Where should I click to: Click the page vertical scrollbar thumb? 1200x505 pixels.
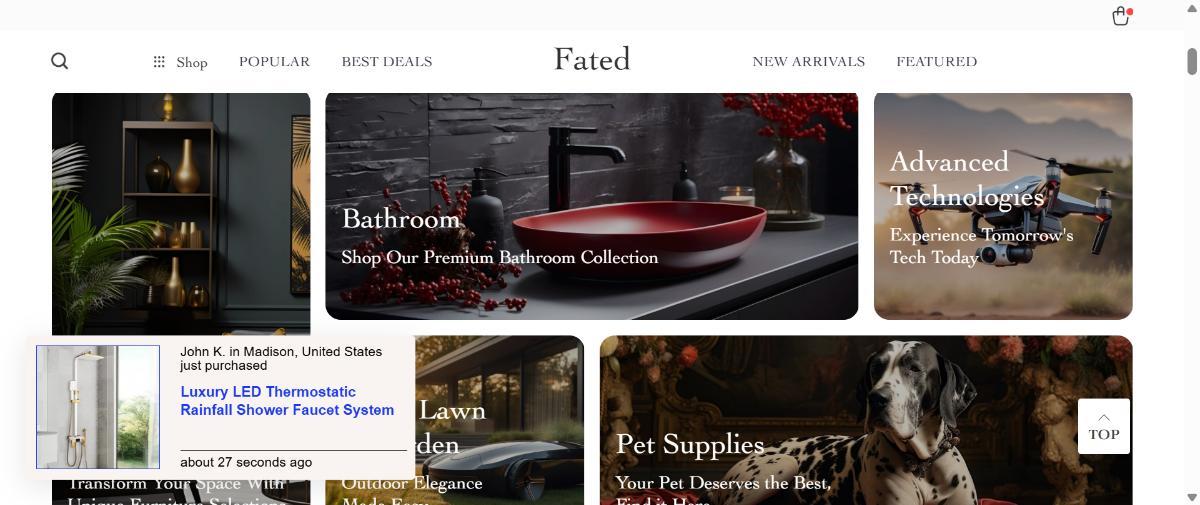[1192, 59]
